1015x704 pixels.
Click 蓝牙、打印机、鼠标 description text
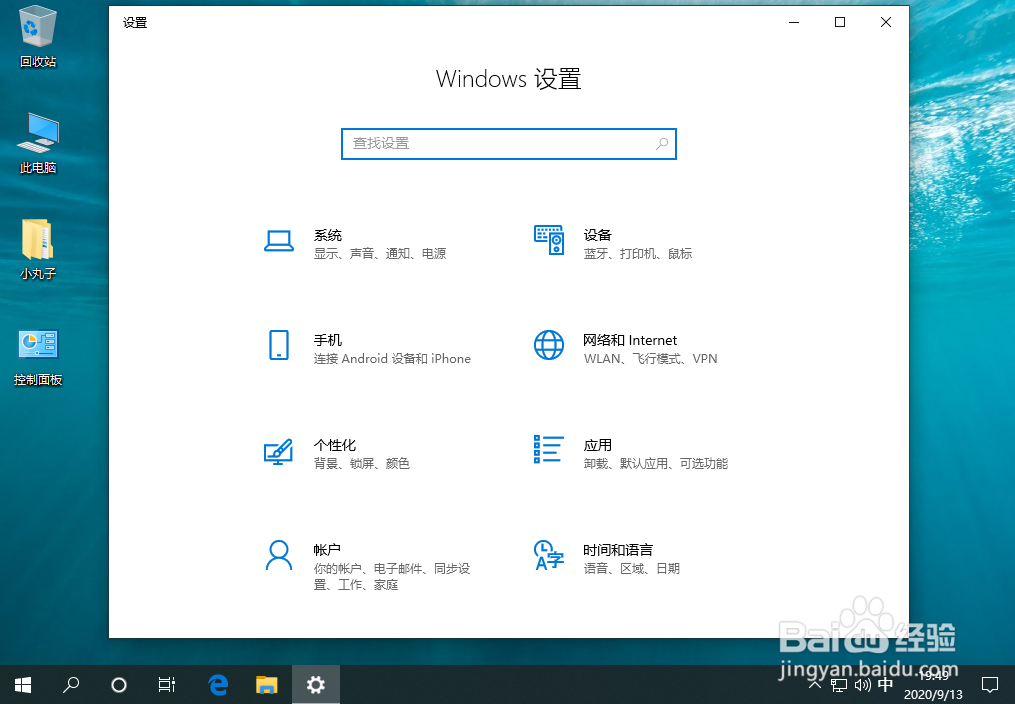[x=638, y=254]
